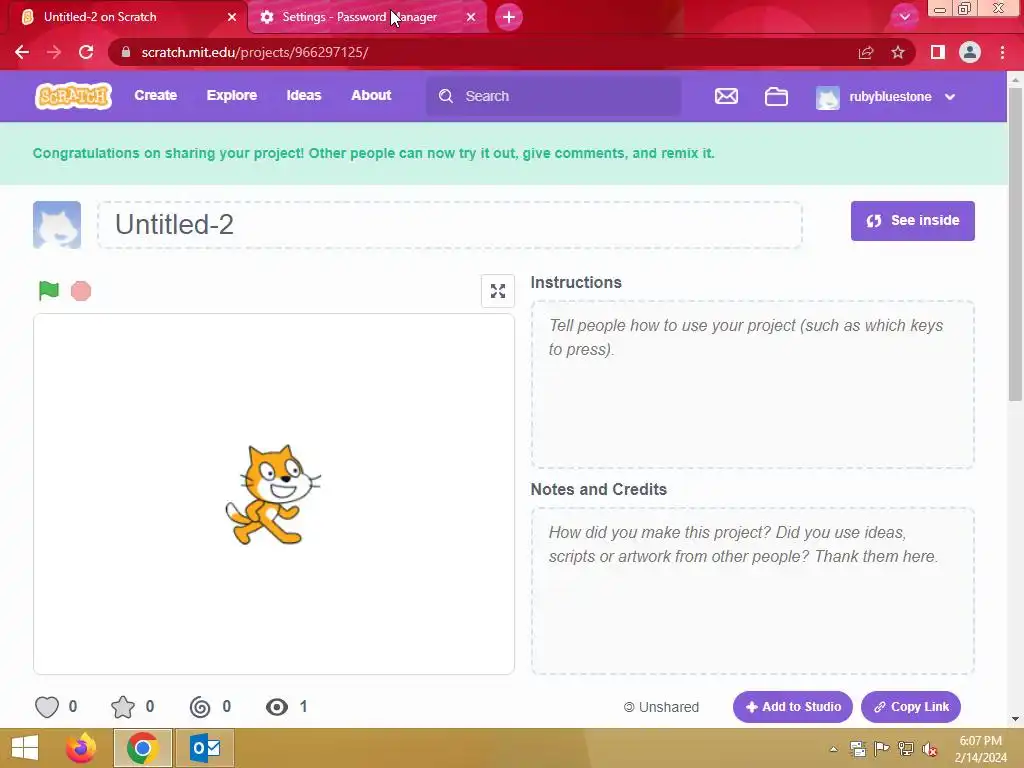Viewport: 1024px width, 768px height.
Task: Click the search magnifier icon
Action: pyautogui.click(x=446, y=96)
